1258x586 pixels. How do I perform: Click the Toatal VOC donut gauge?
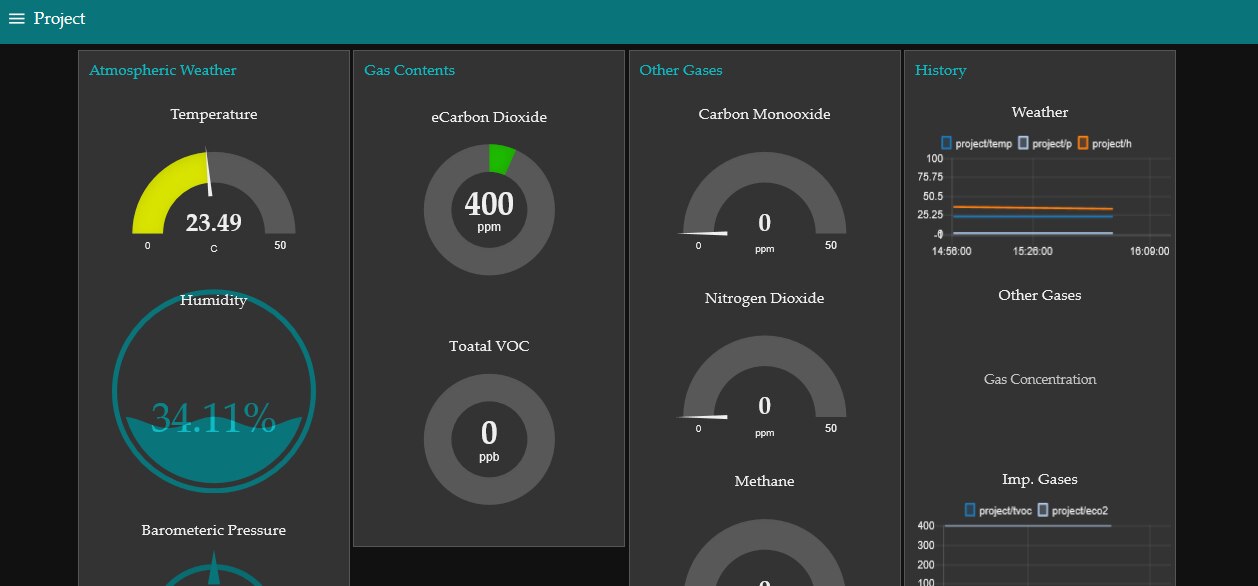489,439
